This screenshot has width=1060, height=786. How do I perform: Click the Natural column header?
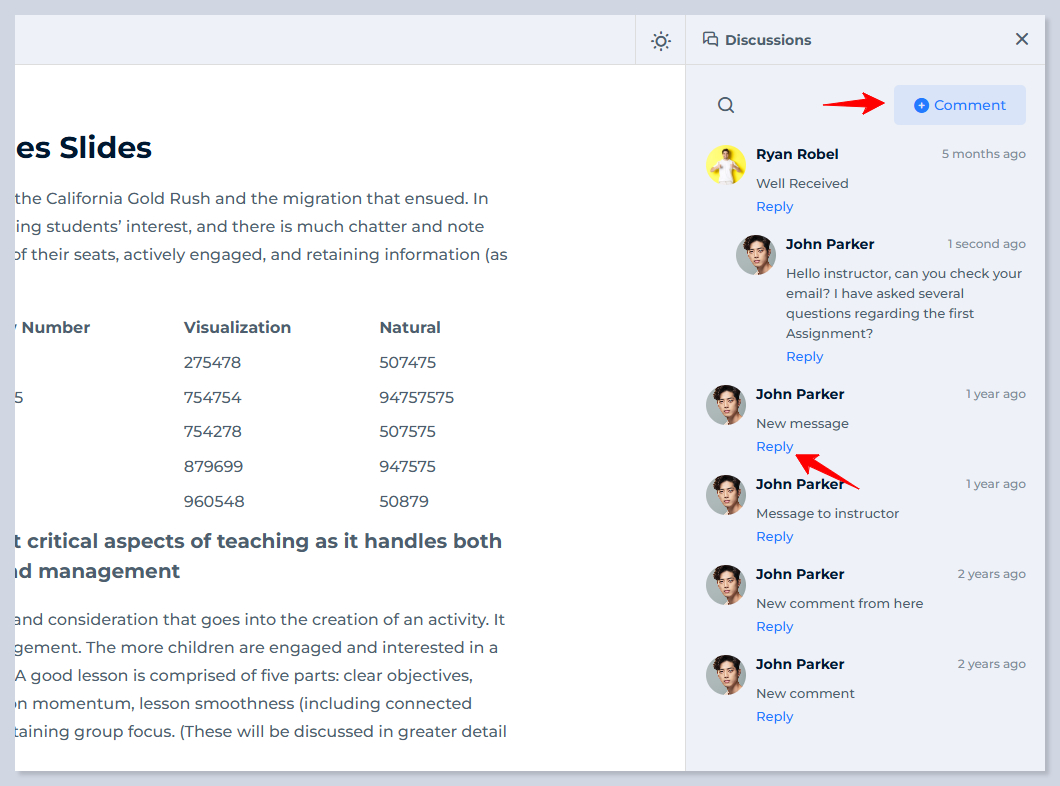click(x=410, y=327)
